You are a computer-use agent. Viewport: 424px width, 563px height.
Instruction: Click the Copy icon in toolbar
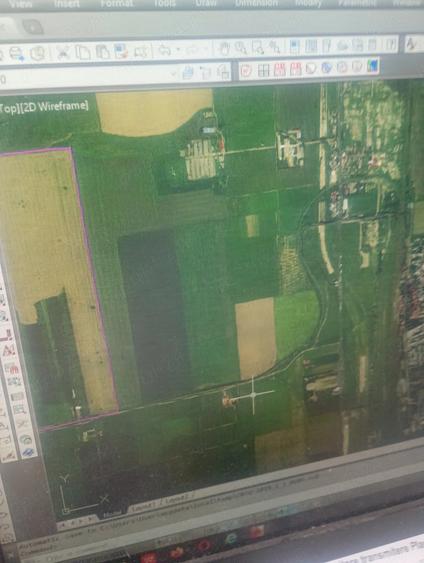pyautogui.click(x=83, y=52)
